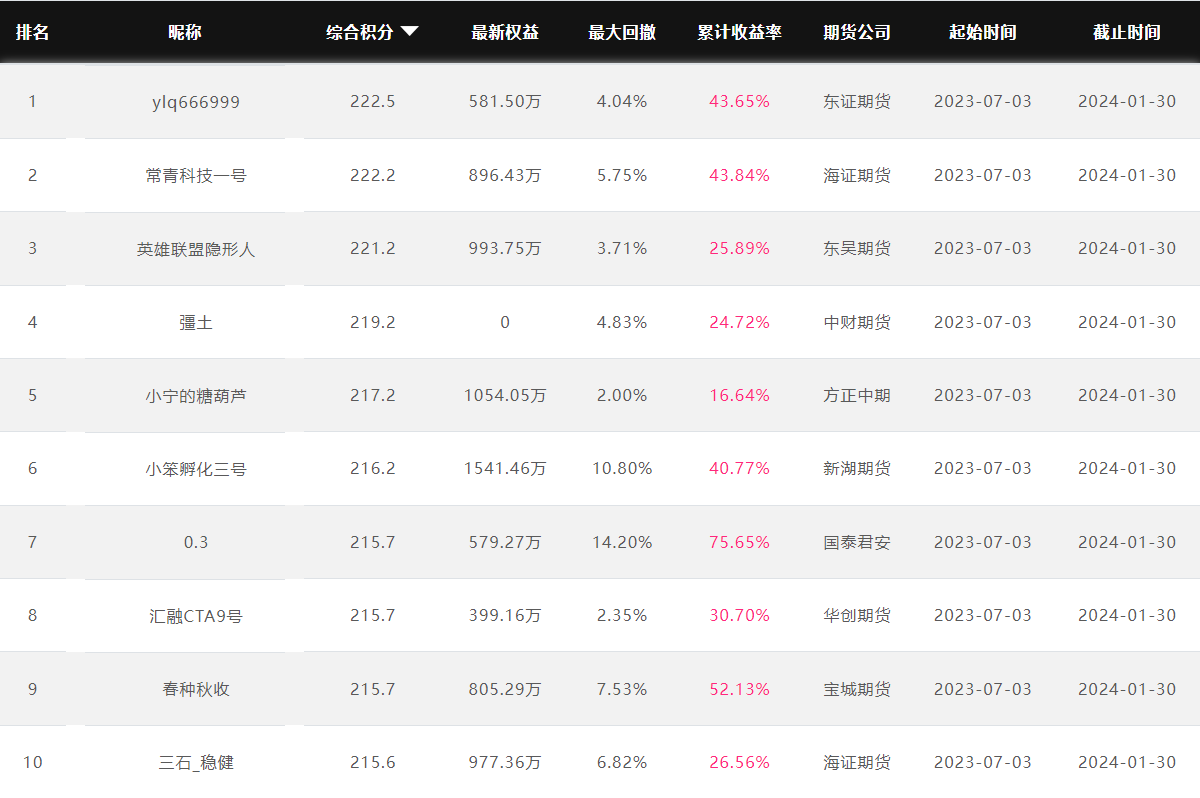Click the 截止时间 column header
Viewport: 1200px width, 798px height.
(x=1127, y=32)
